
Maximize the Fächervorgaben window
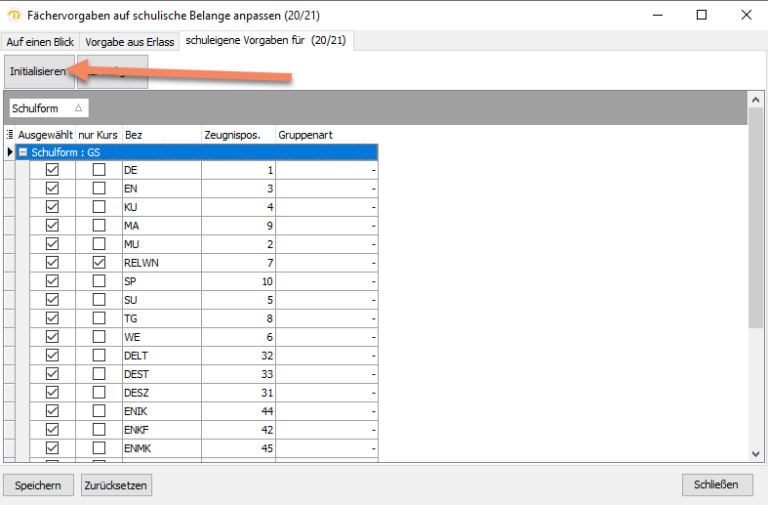tap(701, 15)
